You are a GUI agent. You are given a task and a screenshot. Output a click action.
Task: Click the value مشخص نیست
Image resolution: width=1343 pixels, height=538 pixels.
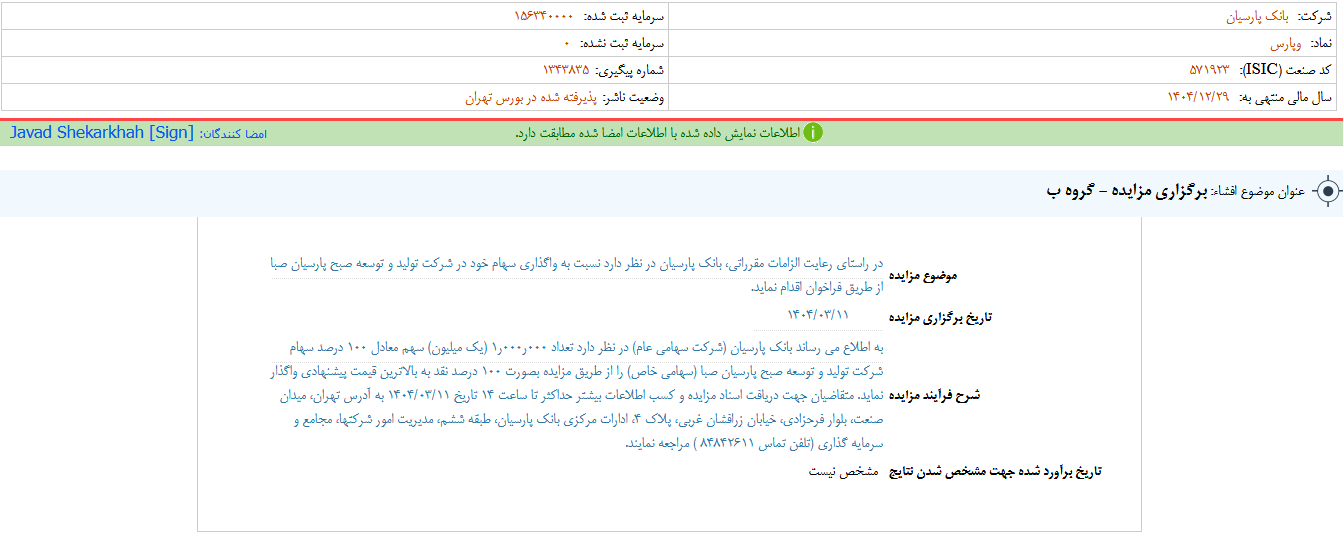coord(843,470)
